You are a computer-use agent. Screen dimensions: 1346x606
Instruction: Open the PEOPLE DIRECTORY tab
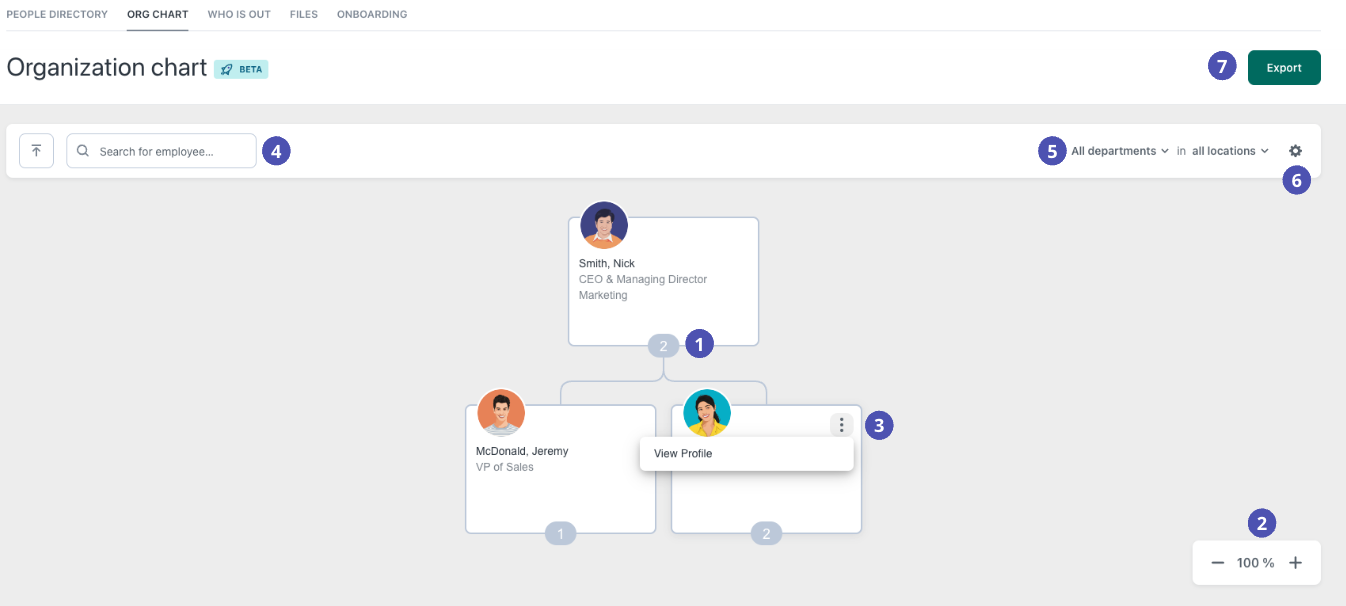coord(57,14)
